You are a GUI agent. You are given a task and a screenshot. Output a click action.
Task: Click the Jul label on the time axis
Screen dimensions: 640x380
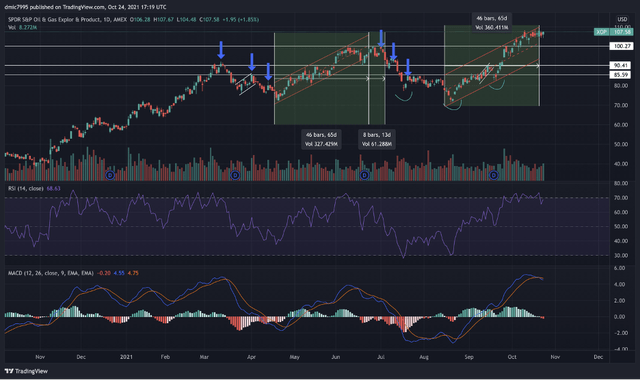(381, 357)
